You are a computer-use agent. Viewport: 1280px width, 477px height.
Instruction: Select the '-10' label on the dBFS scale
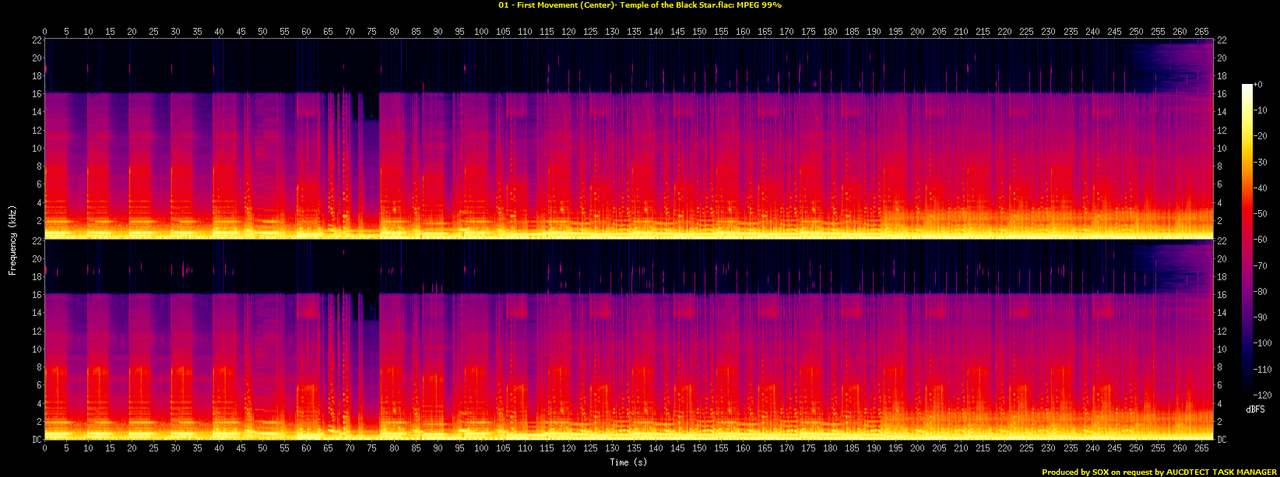(x=1262, y=110)
